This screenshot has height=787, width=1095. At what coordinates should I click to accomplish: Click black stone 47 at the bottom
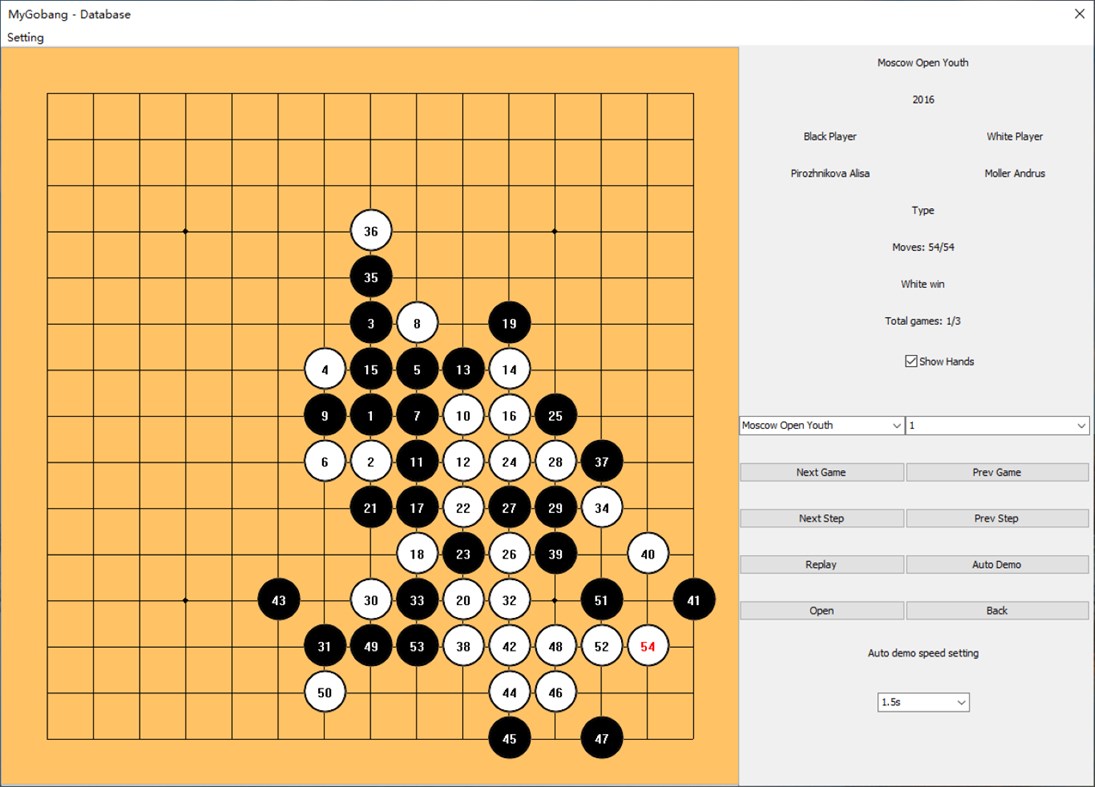(602, 738)
